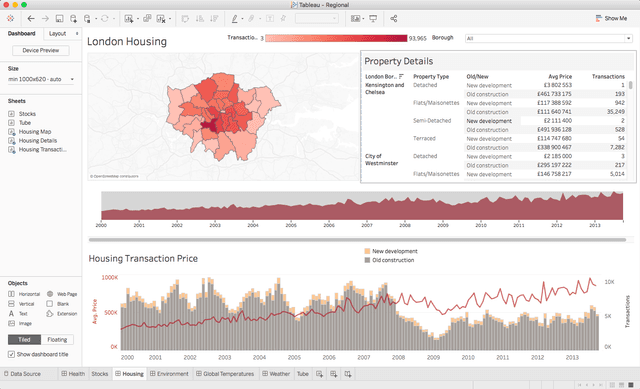Click the clear sheet toolbar icon

[161, 18]
